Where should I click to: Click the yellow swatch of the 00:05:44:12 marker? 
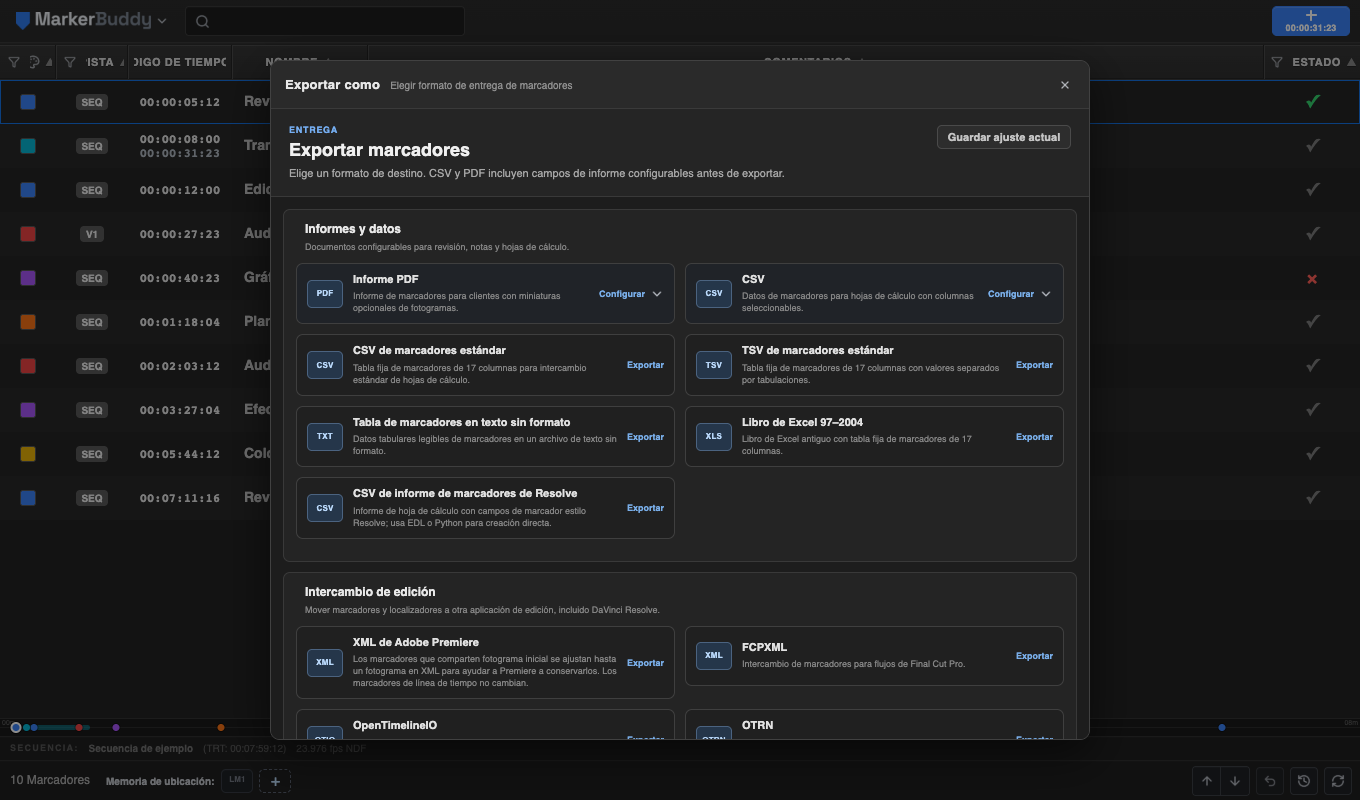(x=28, y=454)
